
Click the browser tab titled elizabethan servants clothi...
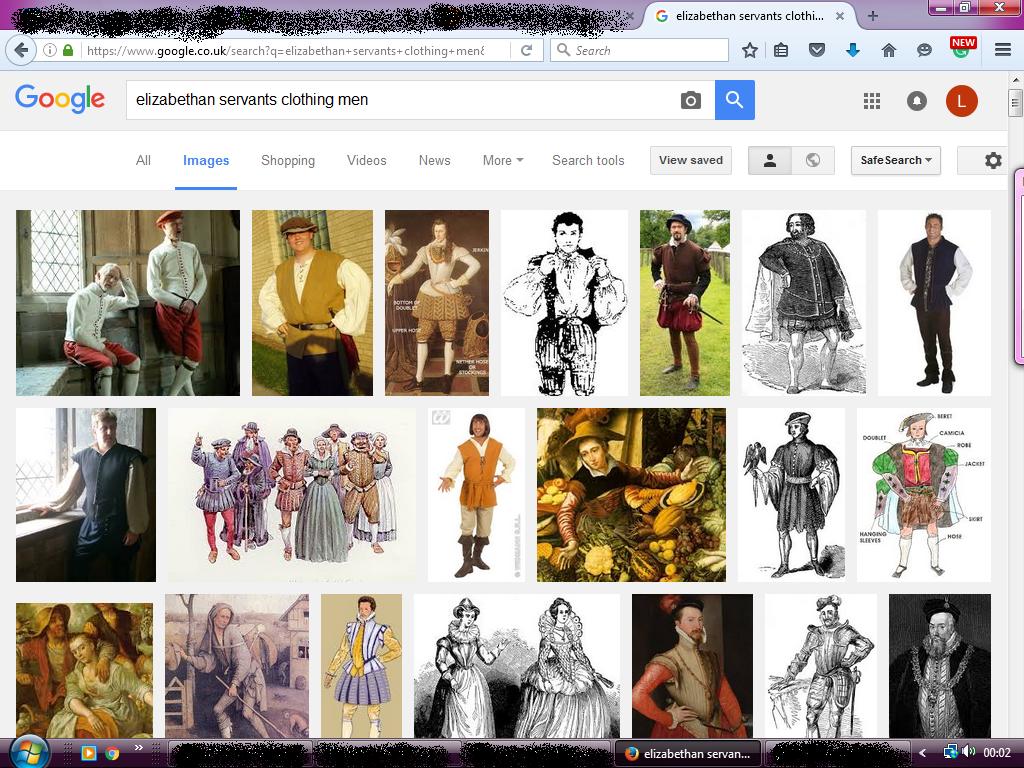pyautogui.click(x=749, y=16)
